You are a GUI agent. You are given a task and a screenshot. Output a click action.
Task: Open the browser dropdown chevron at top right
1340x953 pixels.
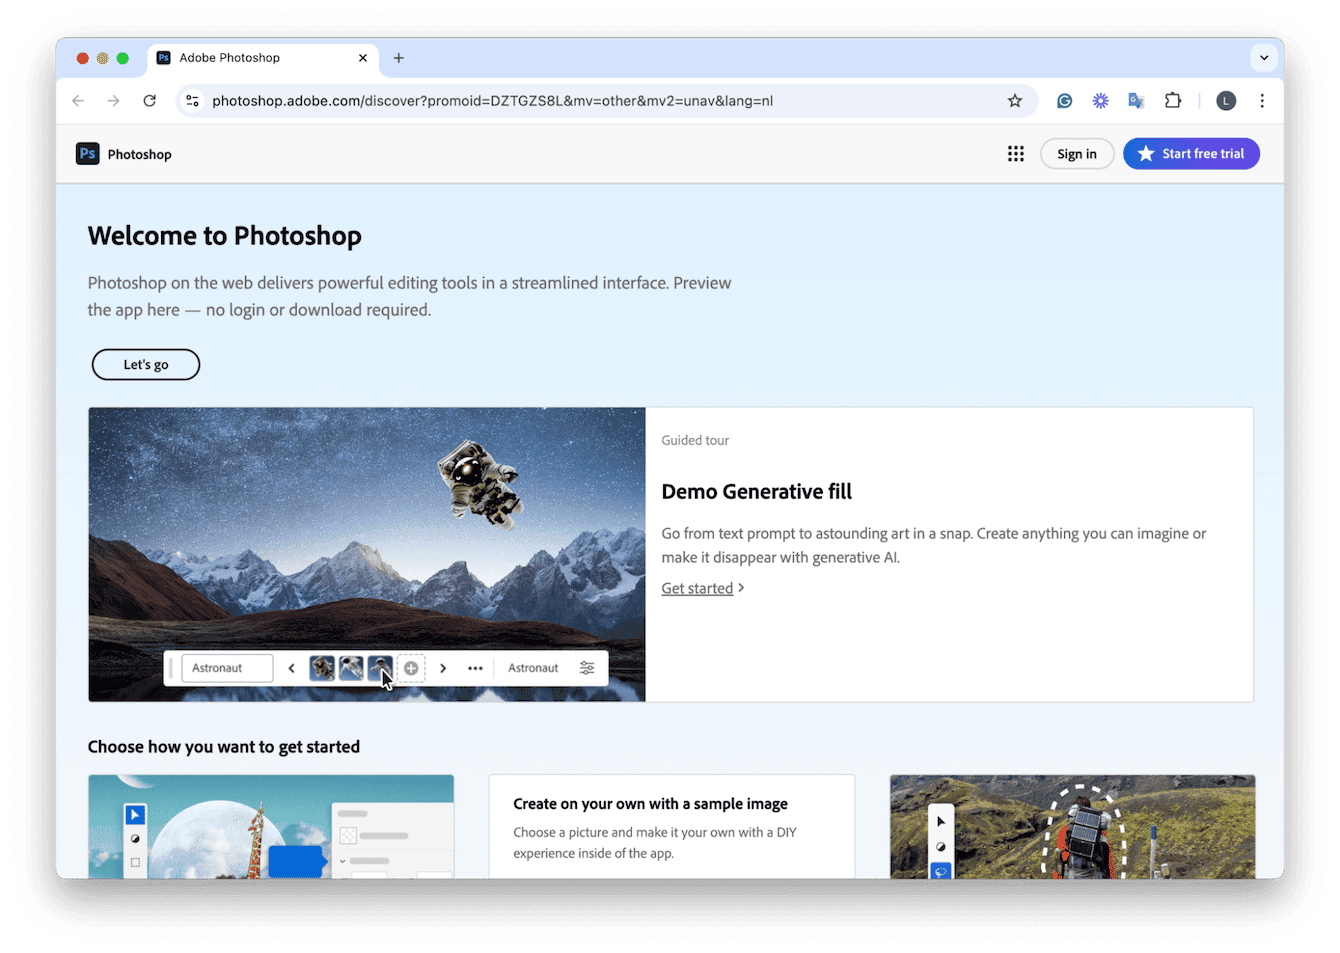pyautogui.click(x=1264, y=57)
